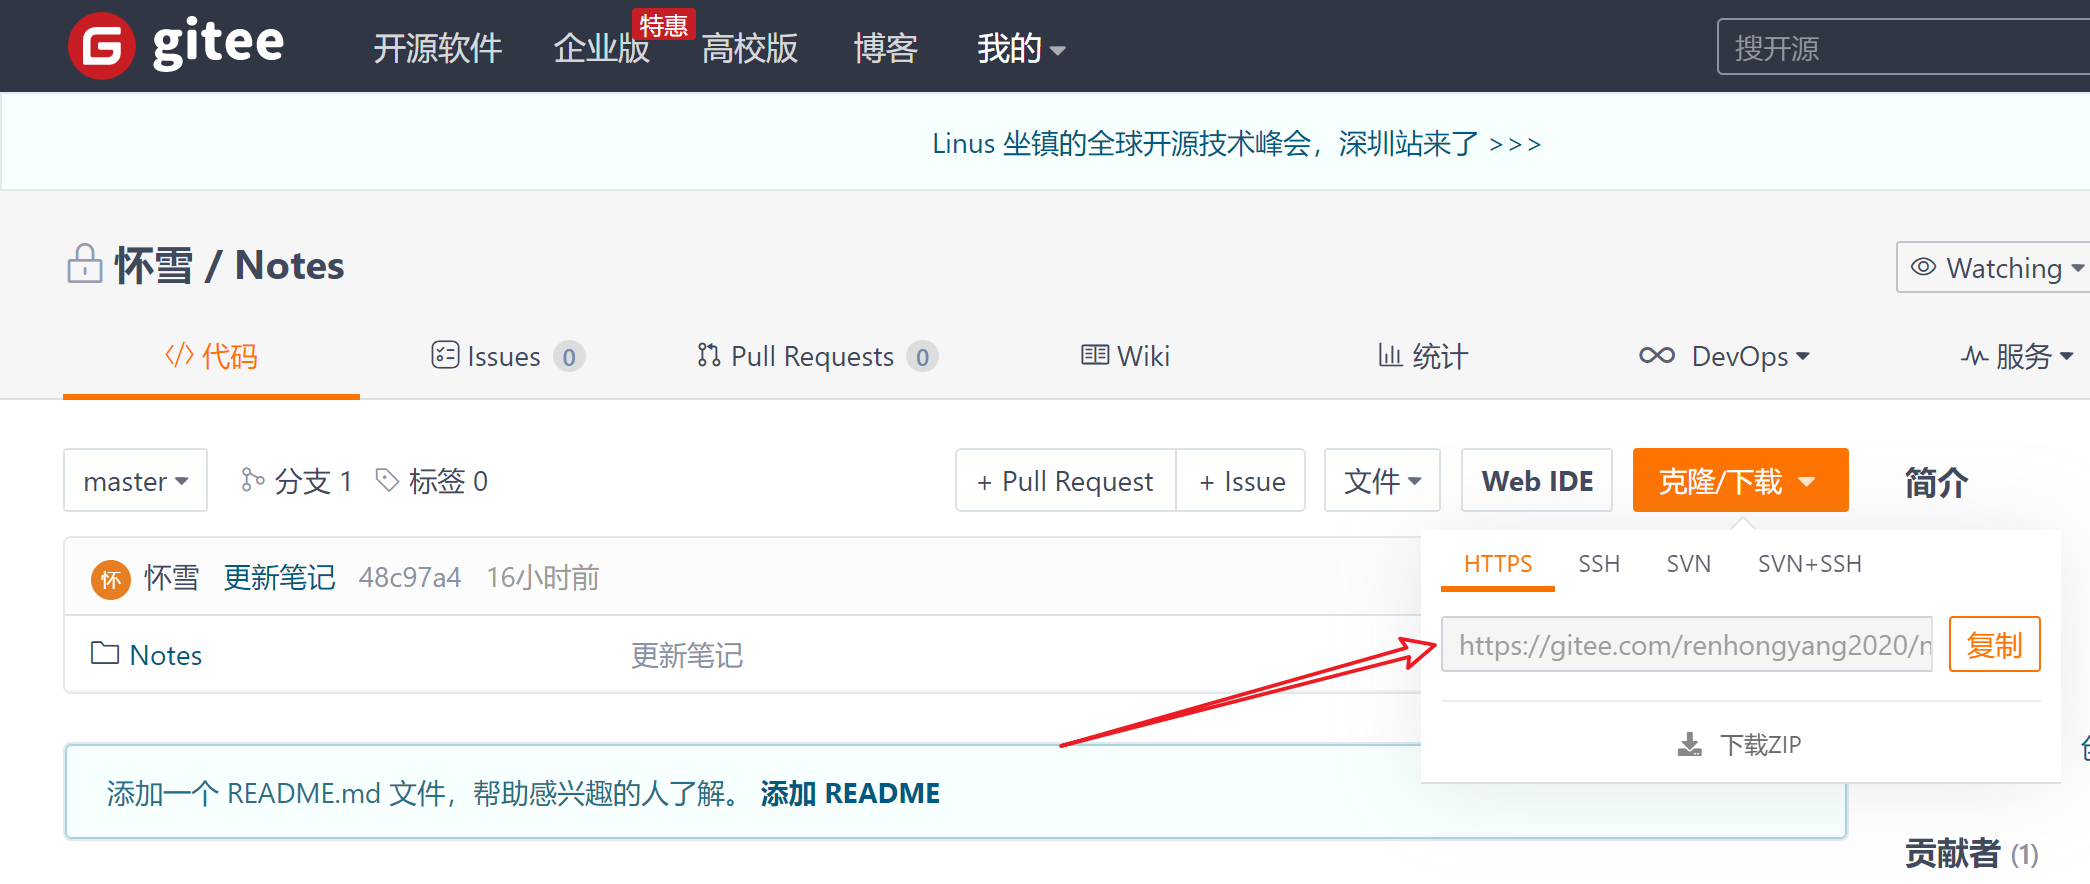Click the 简介 heading
The image size is (2090, 884).
[1936, 483]
